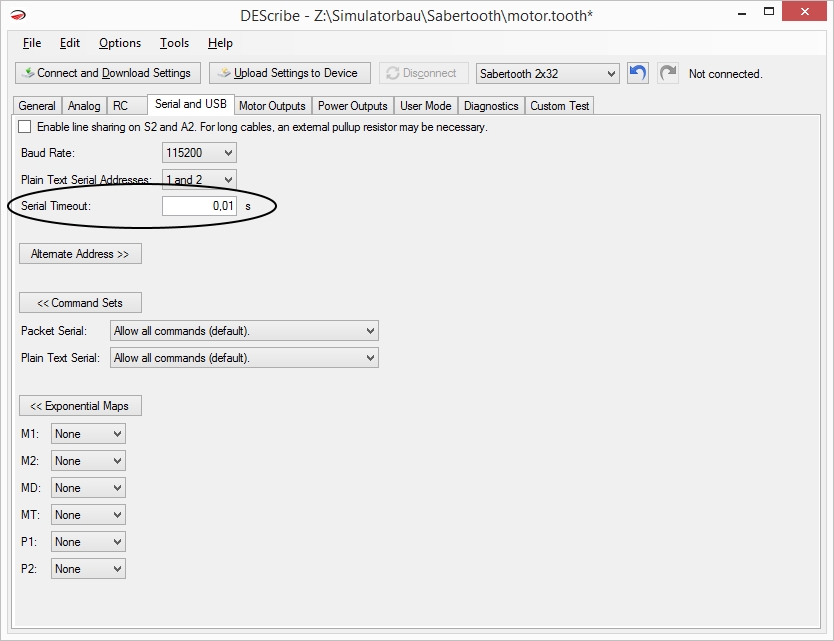Click the Not connected status text
Screen dimensions: 834x641
(x=725, y=74)
